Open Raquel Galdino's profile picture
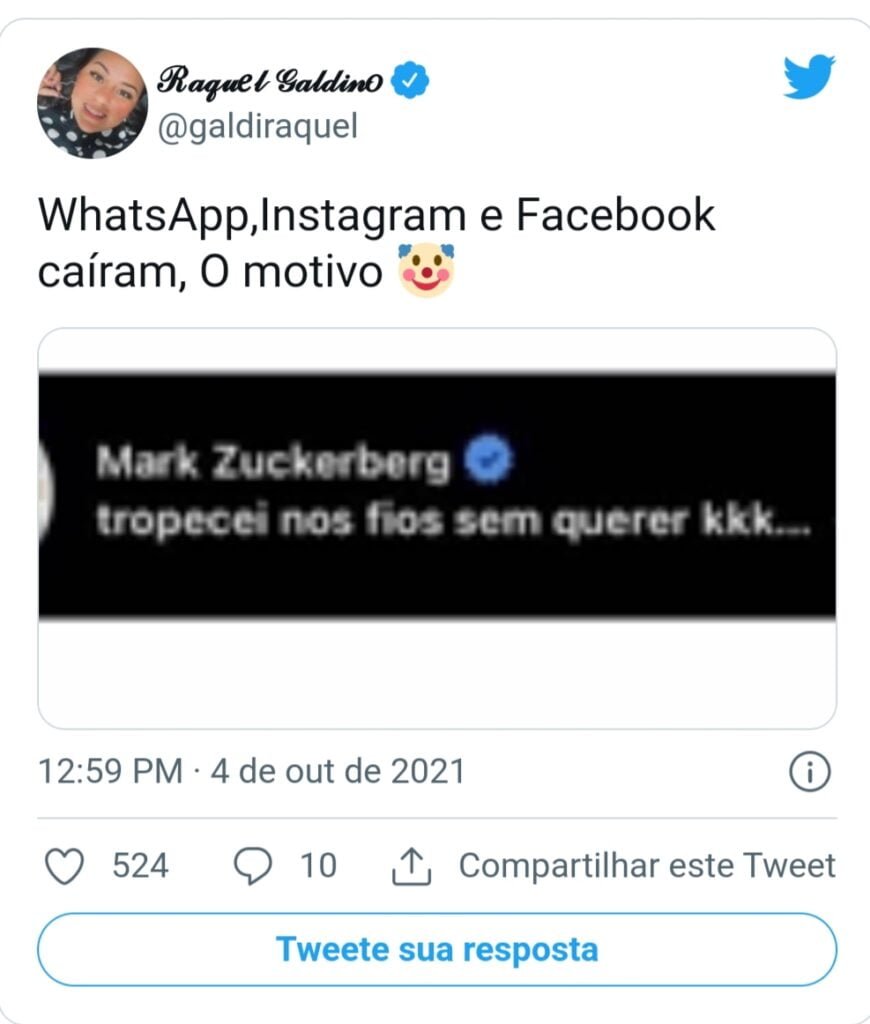The height and width of the screenshot is (1024, 870). (x=93, y=103)
